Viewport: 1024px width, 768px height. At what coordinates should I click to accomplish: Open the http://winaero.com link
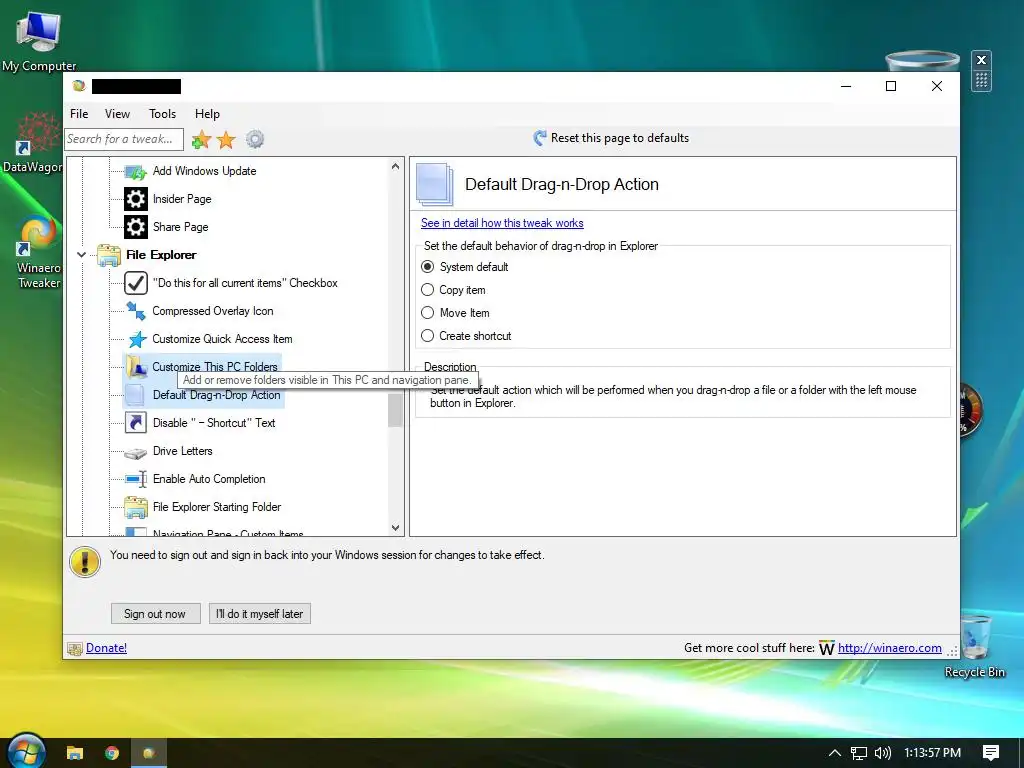[889, 648]
